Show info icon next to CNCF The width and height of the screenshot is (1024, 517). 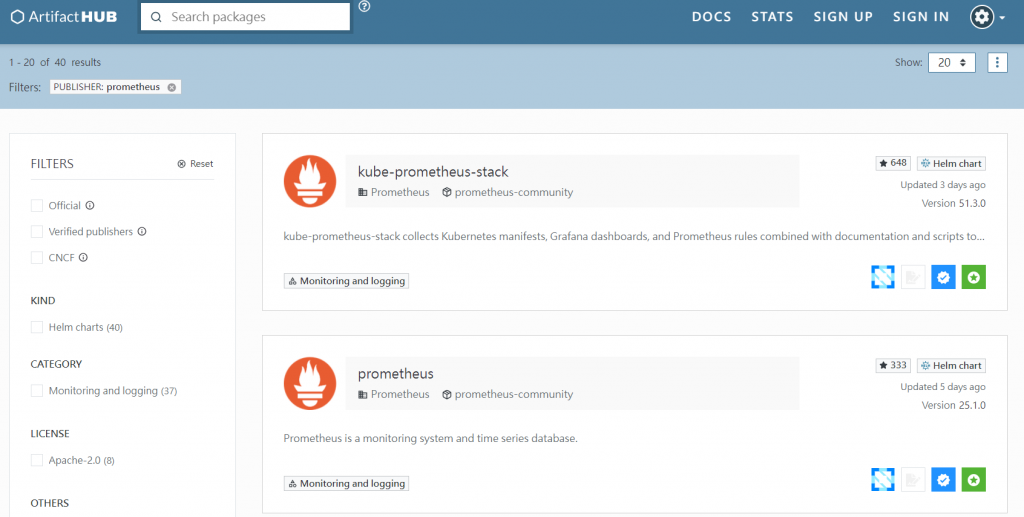(84, 258)
